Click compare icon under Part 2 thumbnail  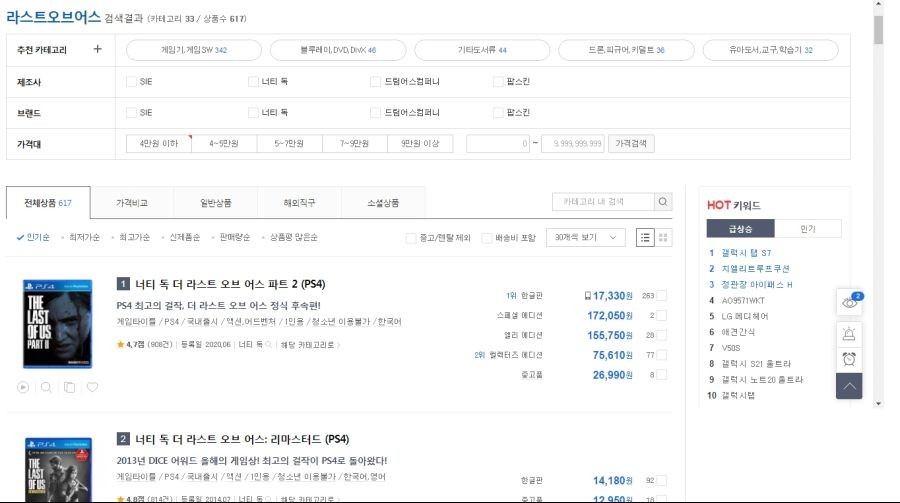69,387
